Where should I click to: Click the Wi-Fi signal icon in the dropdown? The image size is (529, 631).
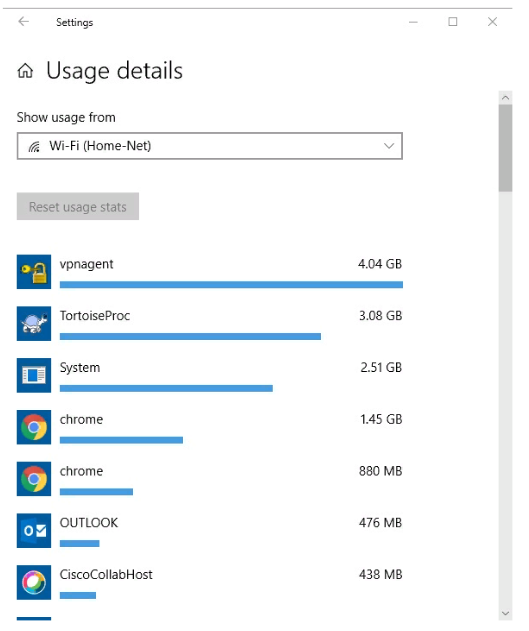coord(35,146)
